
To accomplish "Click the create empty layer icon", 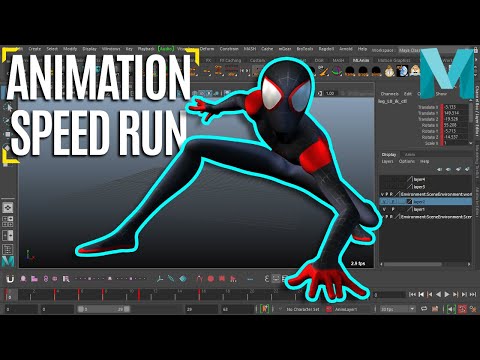I will (458, 169).
